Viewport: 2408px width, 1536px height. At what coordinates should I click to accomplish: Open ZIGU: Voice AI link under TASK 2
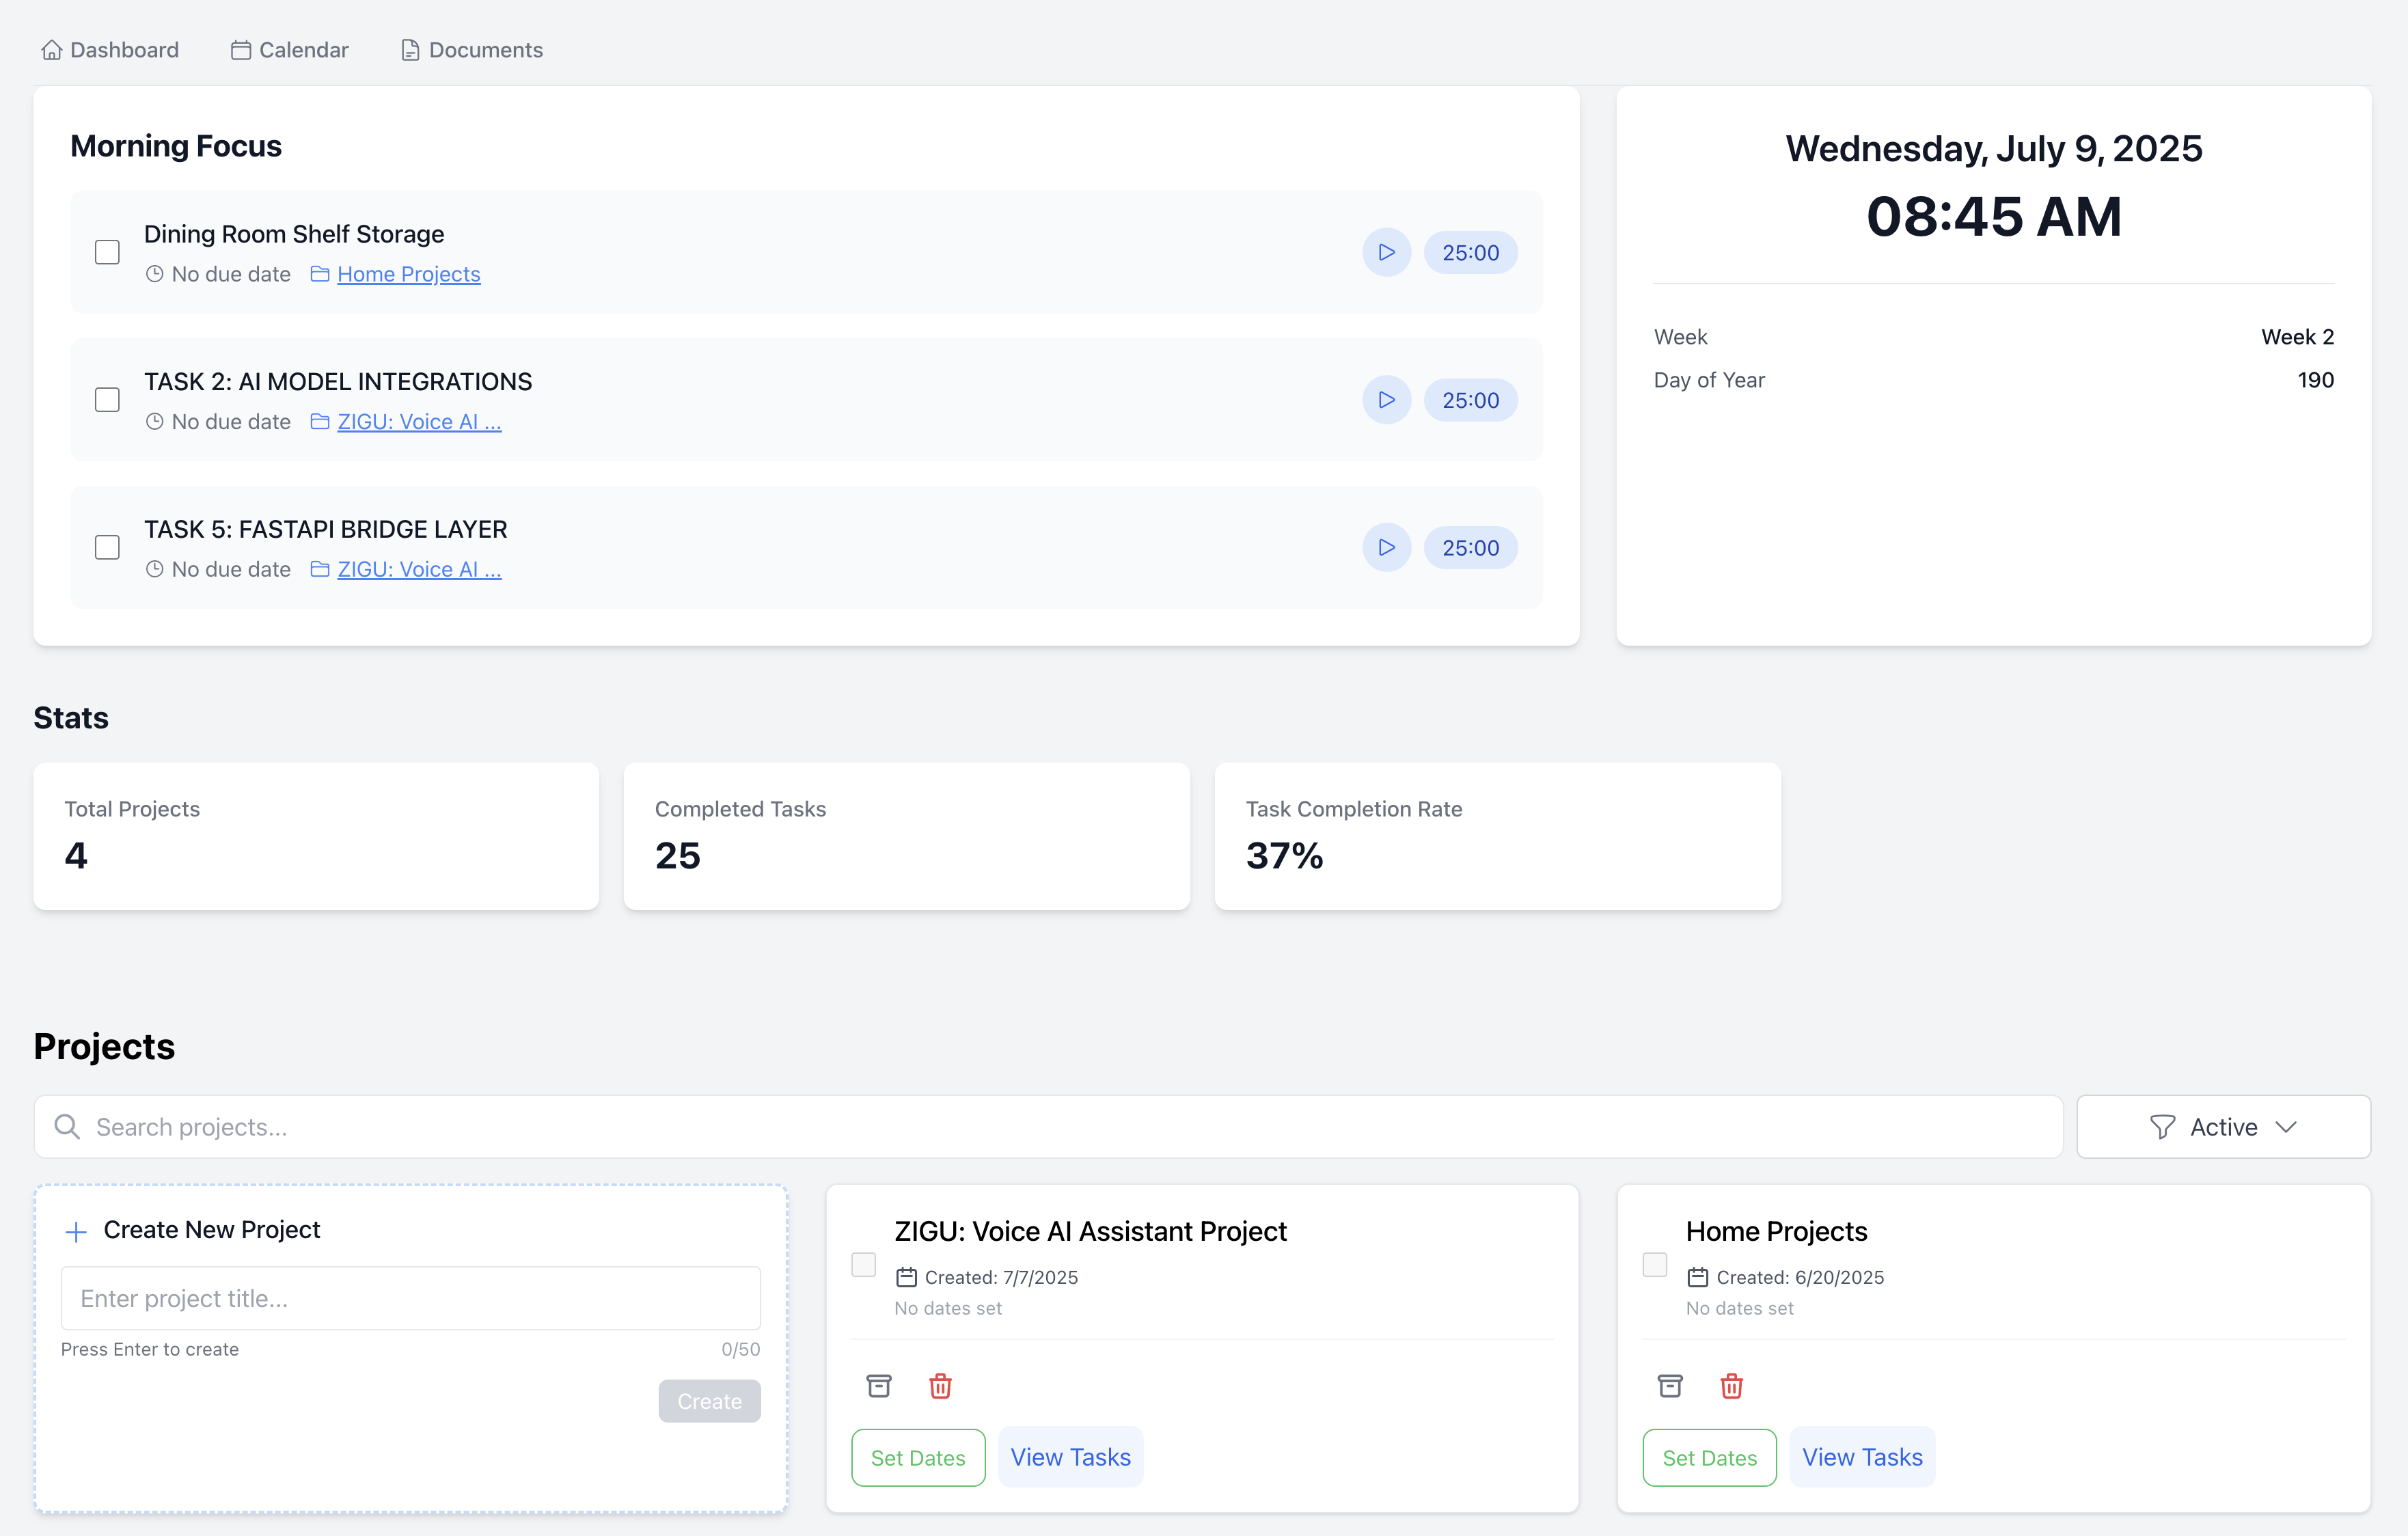[419, 422]
